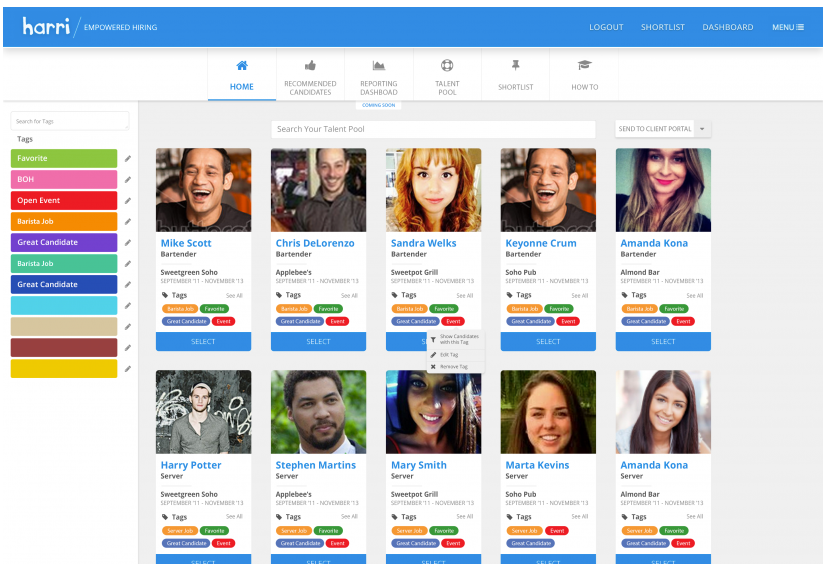
Task: Click the Chris DeLorenzo name link
Action: pos(315,243)
